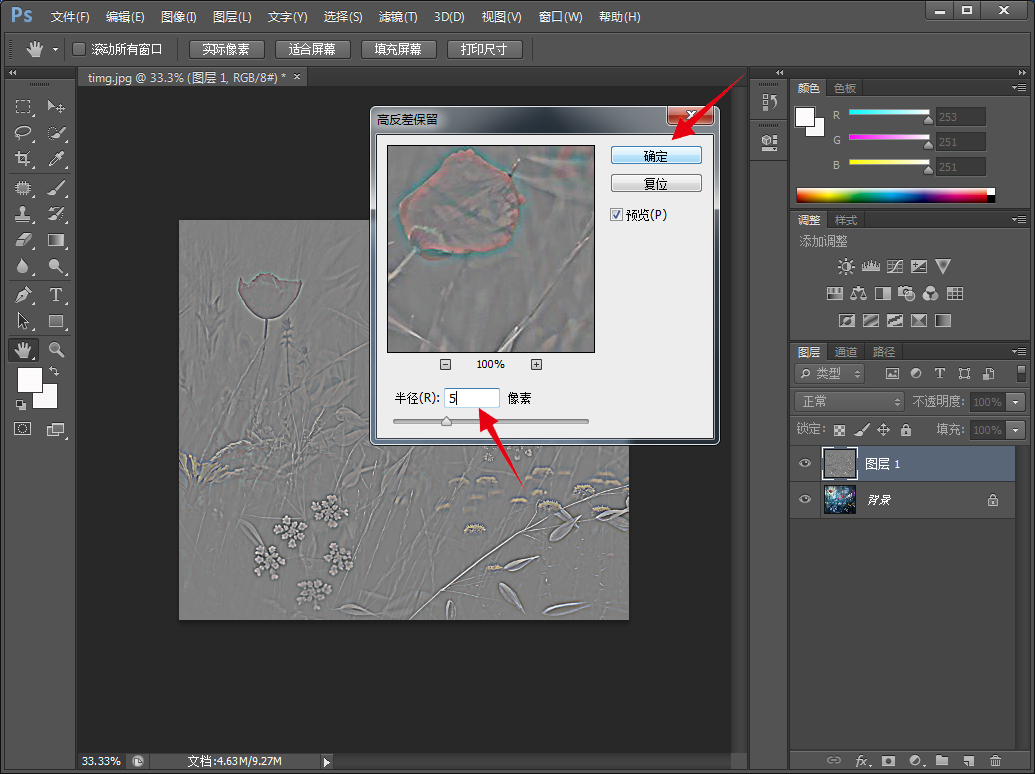Open status bar info arrow
Viewport: 1035px width, 774px height.
pos(327,761)
